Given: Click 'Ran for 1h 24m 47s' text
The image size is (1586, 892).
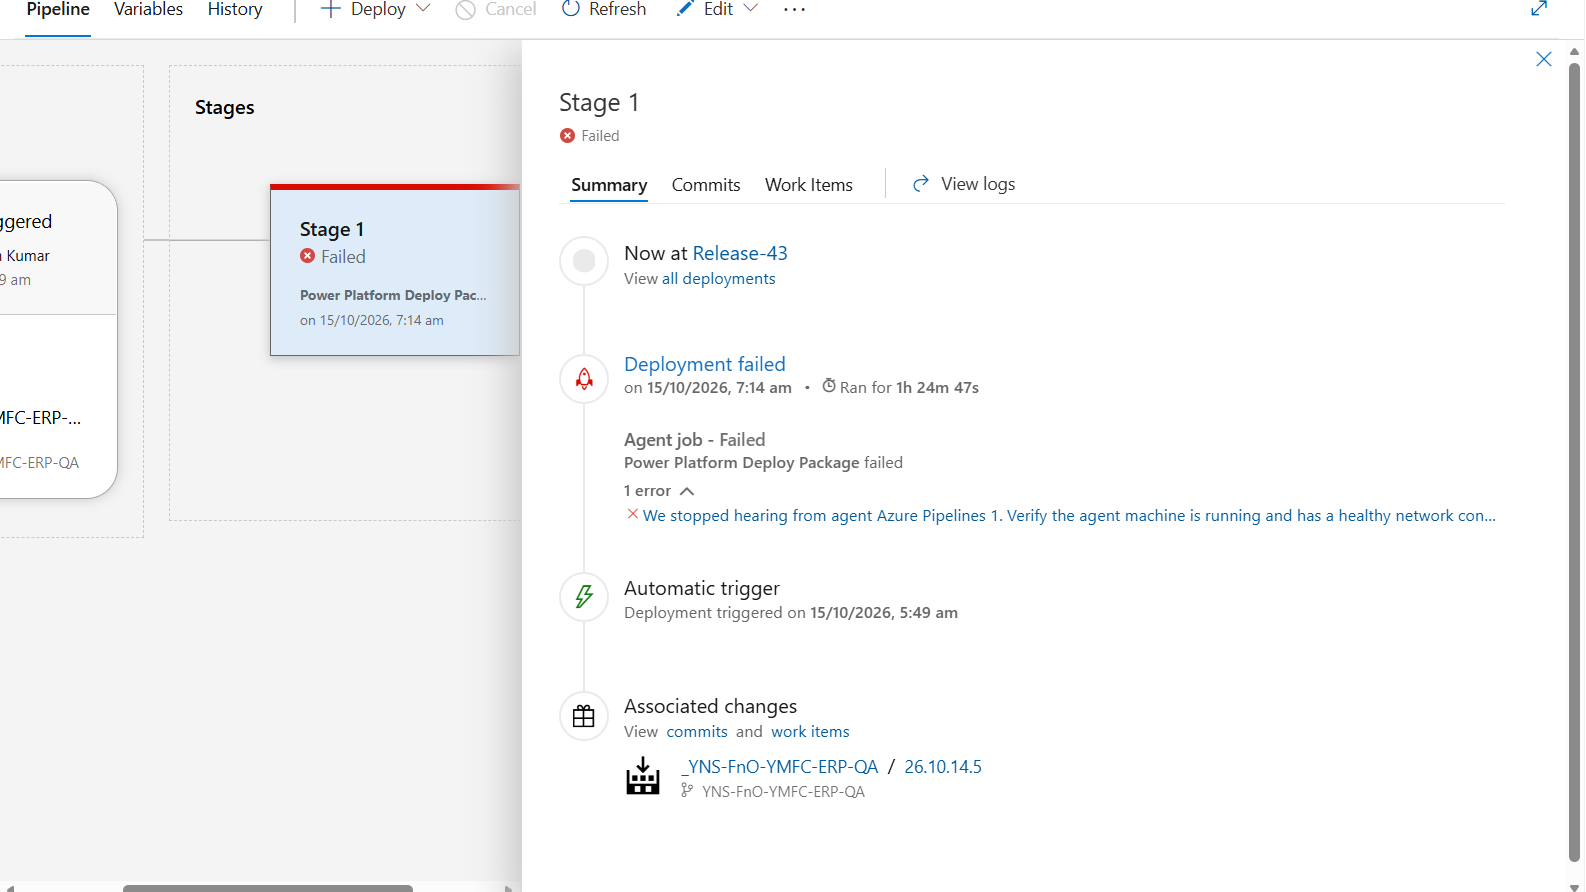Looking at the screenshot, I should tap(909, 388).
